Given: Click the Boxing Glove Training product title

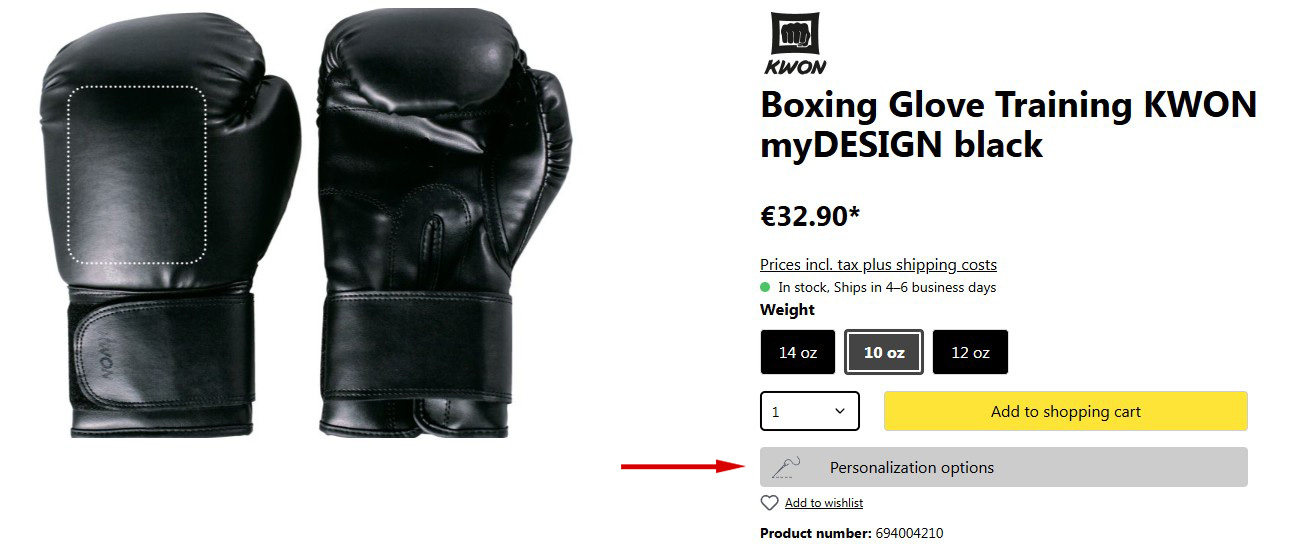Looking at the screenshot, I should click(1008, 125).
